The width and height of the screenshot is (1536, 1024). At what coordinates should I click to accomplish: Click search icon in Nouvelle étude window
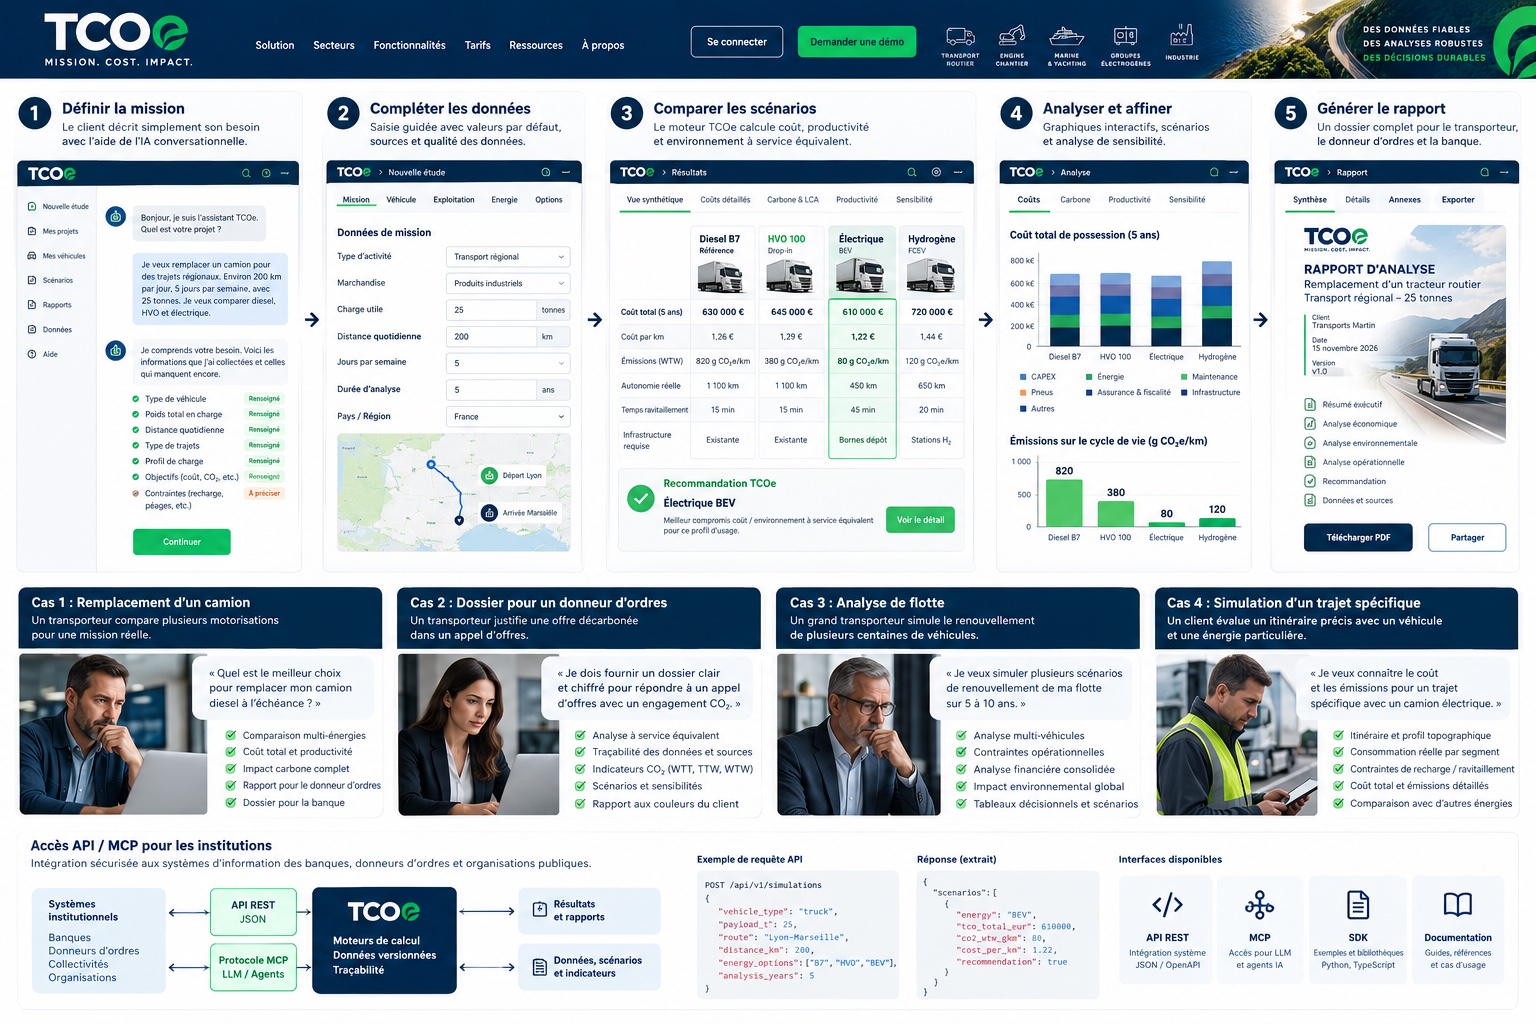545,172
